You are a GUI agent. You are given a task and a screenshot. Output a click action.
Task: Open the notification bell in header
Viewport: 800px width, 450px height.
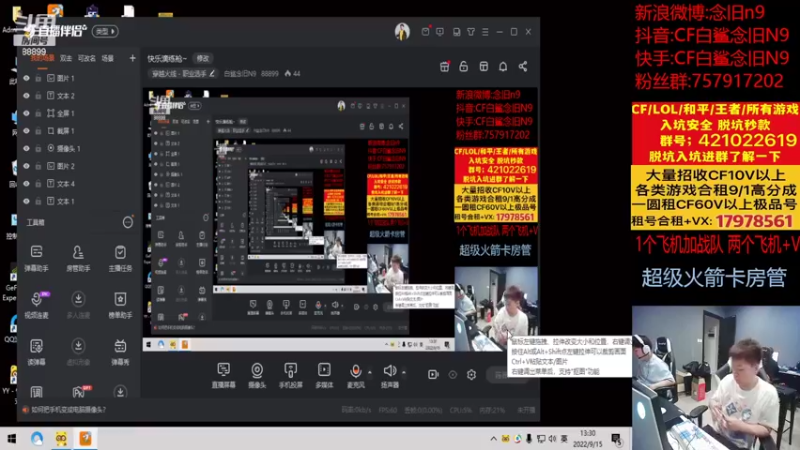[503, 66]
